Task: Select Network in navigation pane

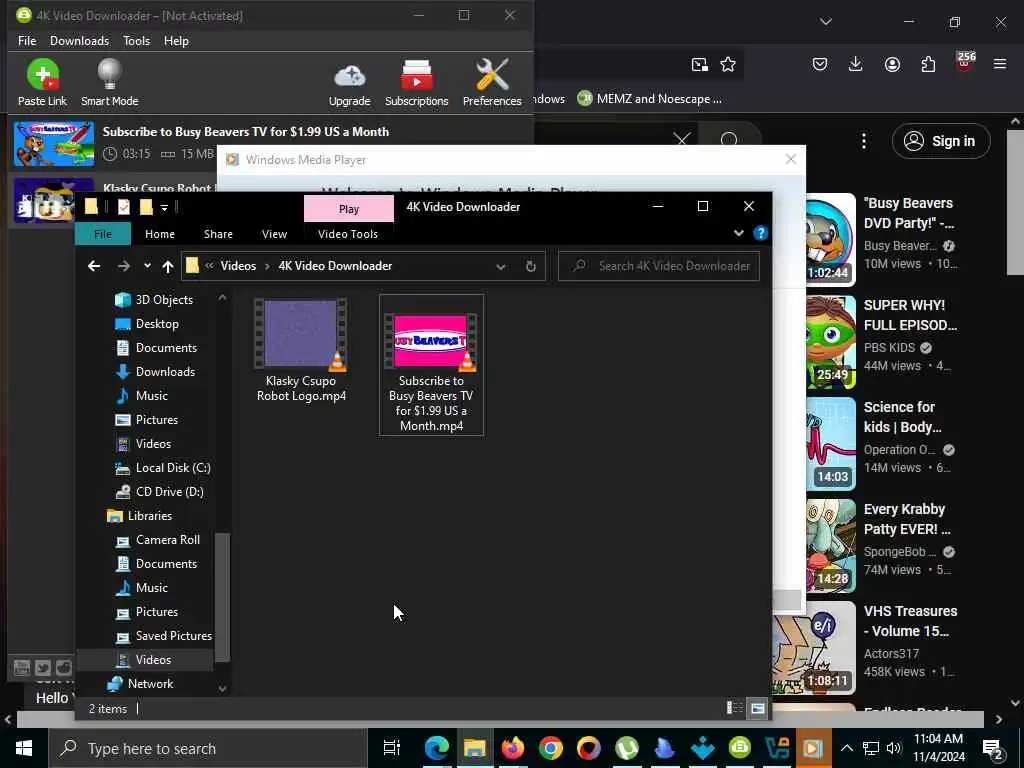Action: coord(140,684)
